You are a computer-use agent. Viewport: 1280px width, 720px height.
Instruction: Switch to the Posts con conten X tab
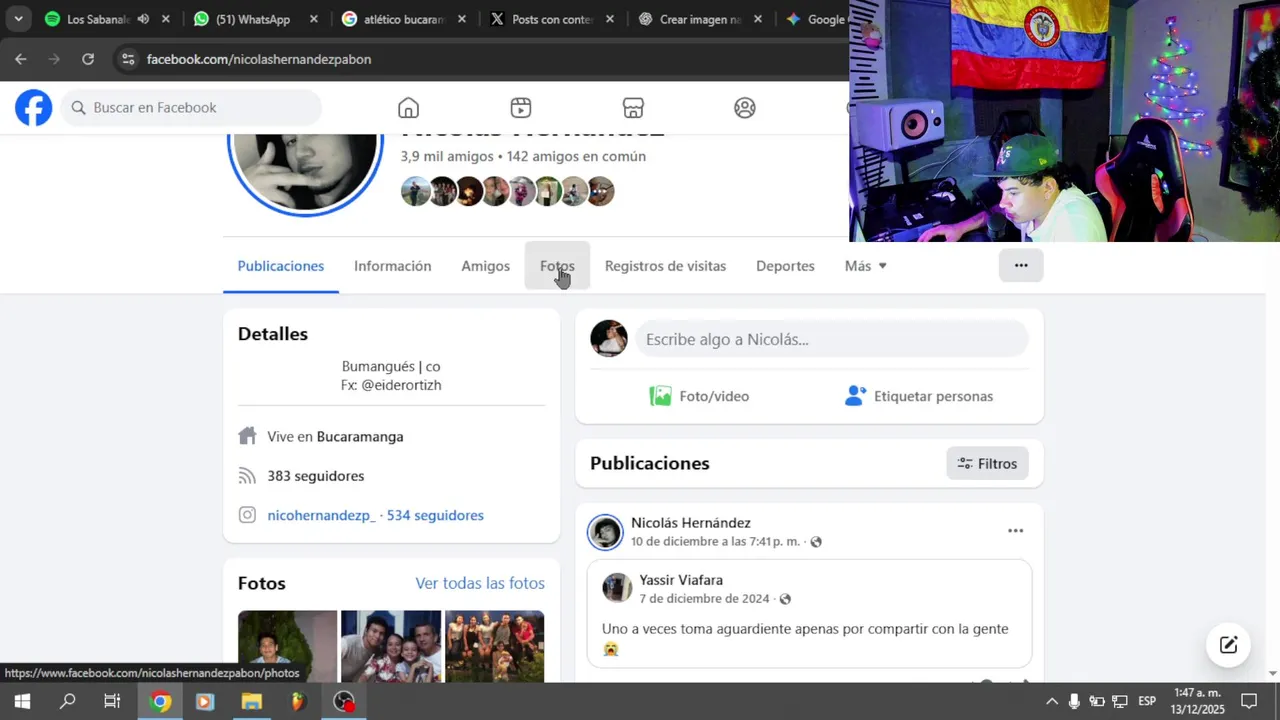point(553,19)
